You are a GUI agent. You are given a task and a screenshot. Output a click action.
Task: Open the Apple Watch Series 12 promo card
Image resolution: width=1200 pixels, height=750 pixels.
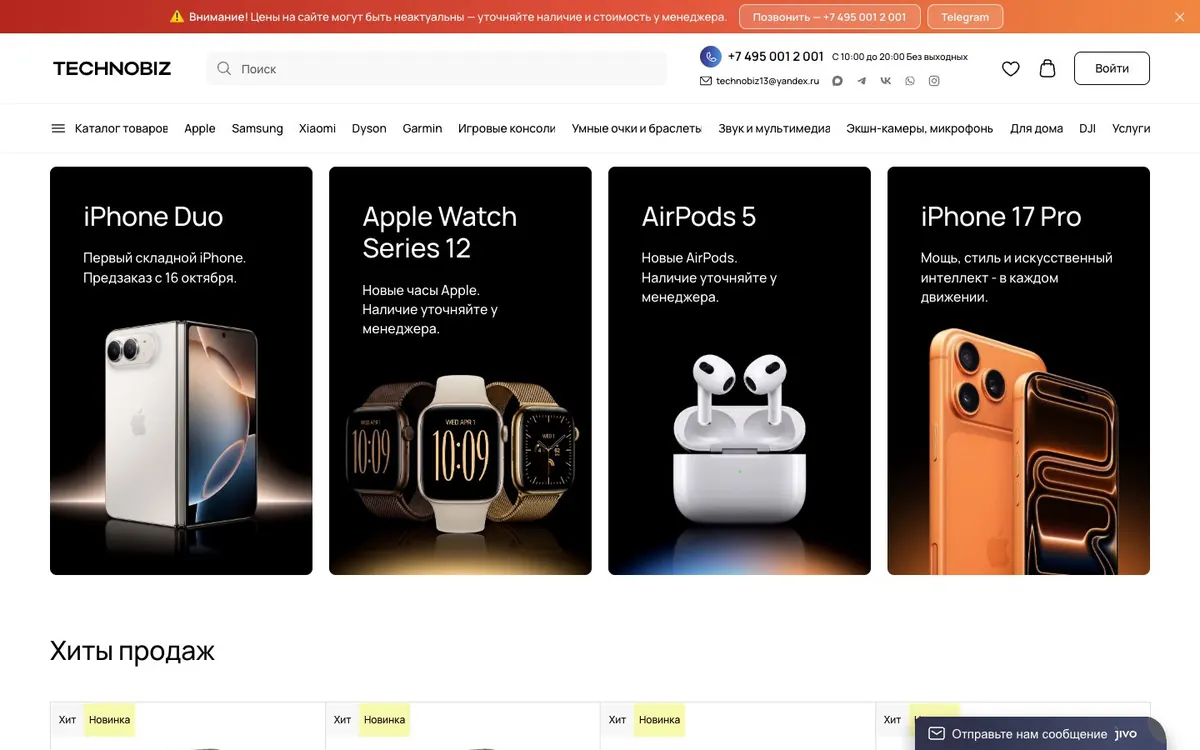(x=460, y=371)
